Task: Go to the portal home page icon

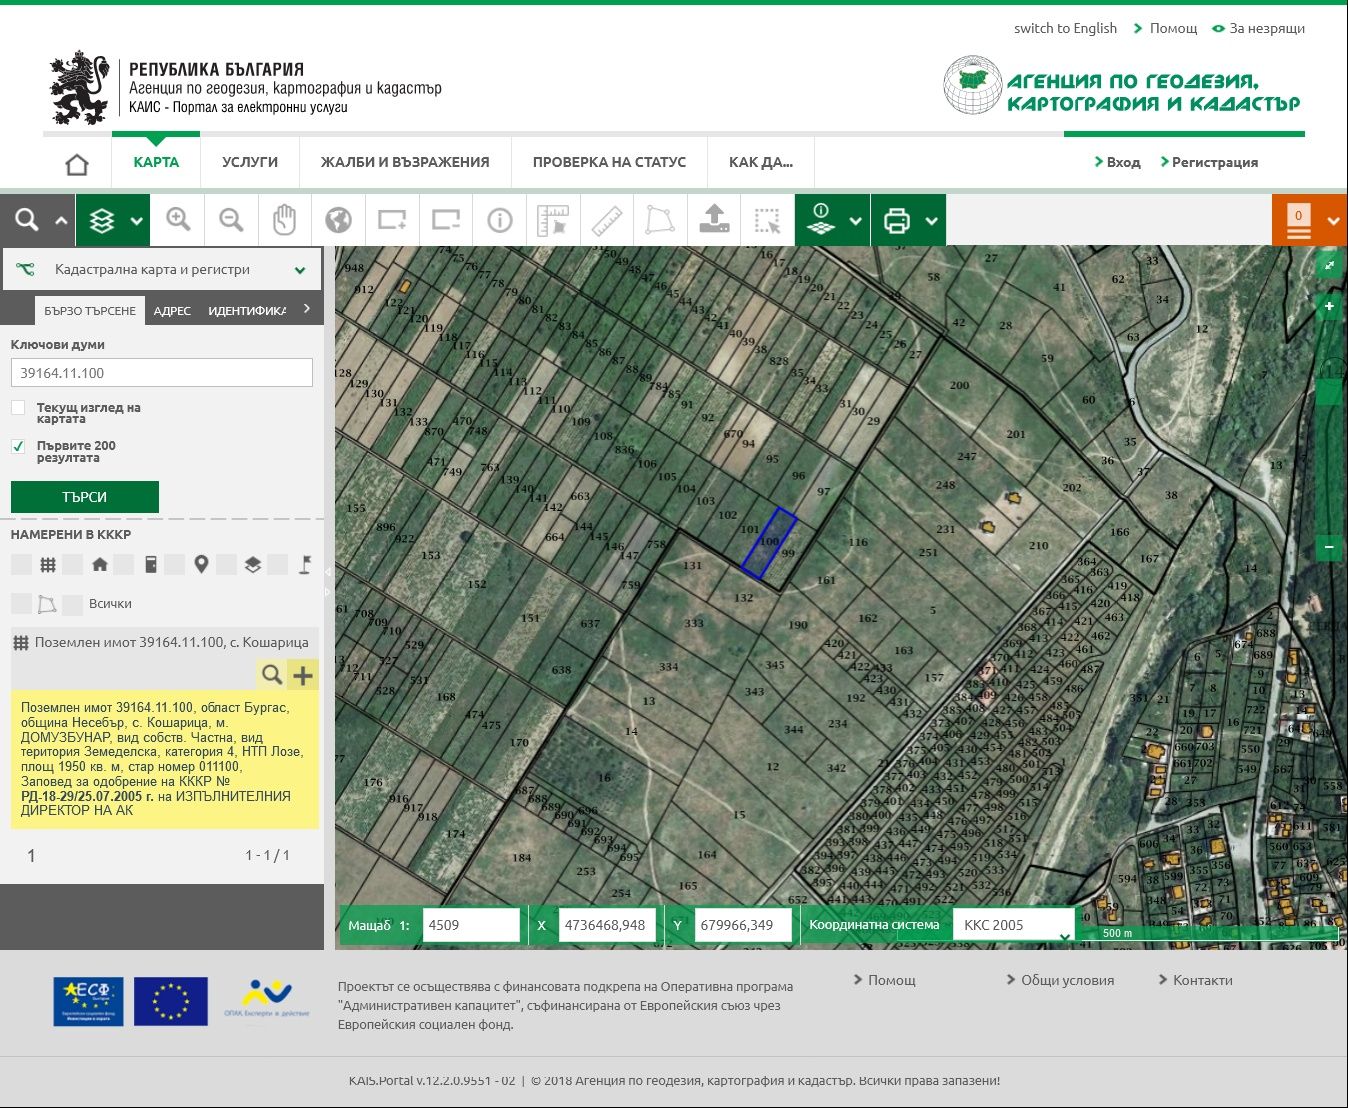Action: coord(77,163)
